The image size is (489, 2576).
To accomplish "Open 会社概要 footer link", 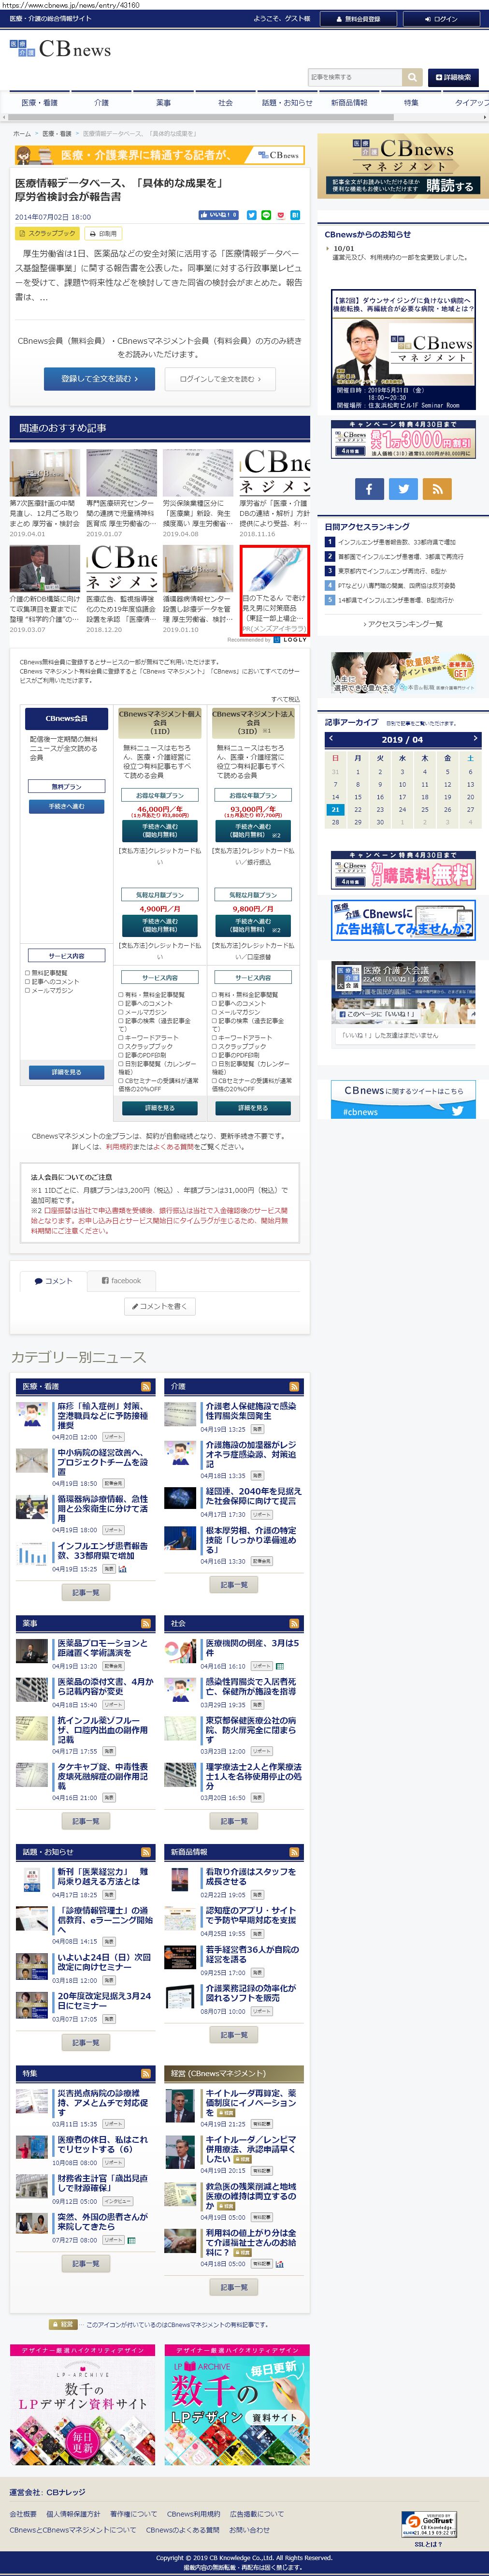I will [23, 2513].
